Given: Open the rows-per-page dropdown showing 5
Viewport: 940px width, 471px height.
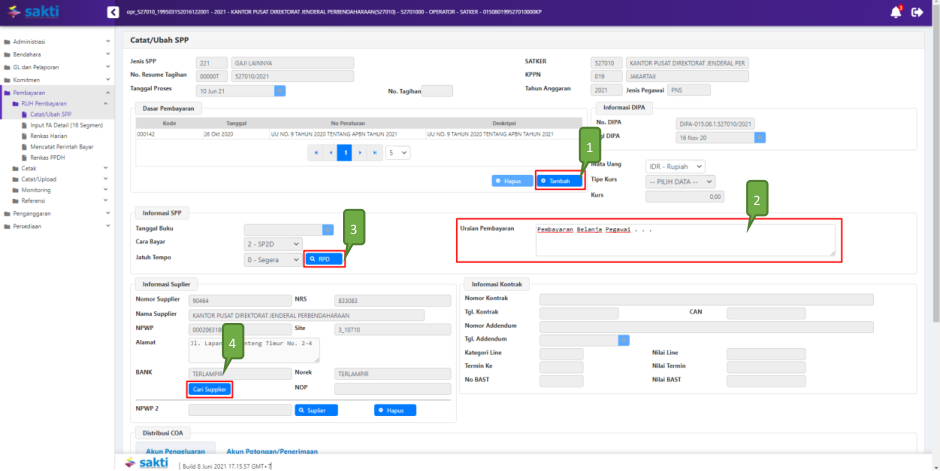Looking at the screenshot, I should [x=398, y=152].
